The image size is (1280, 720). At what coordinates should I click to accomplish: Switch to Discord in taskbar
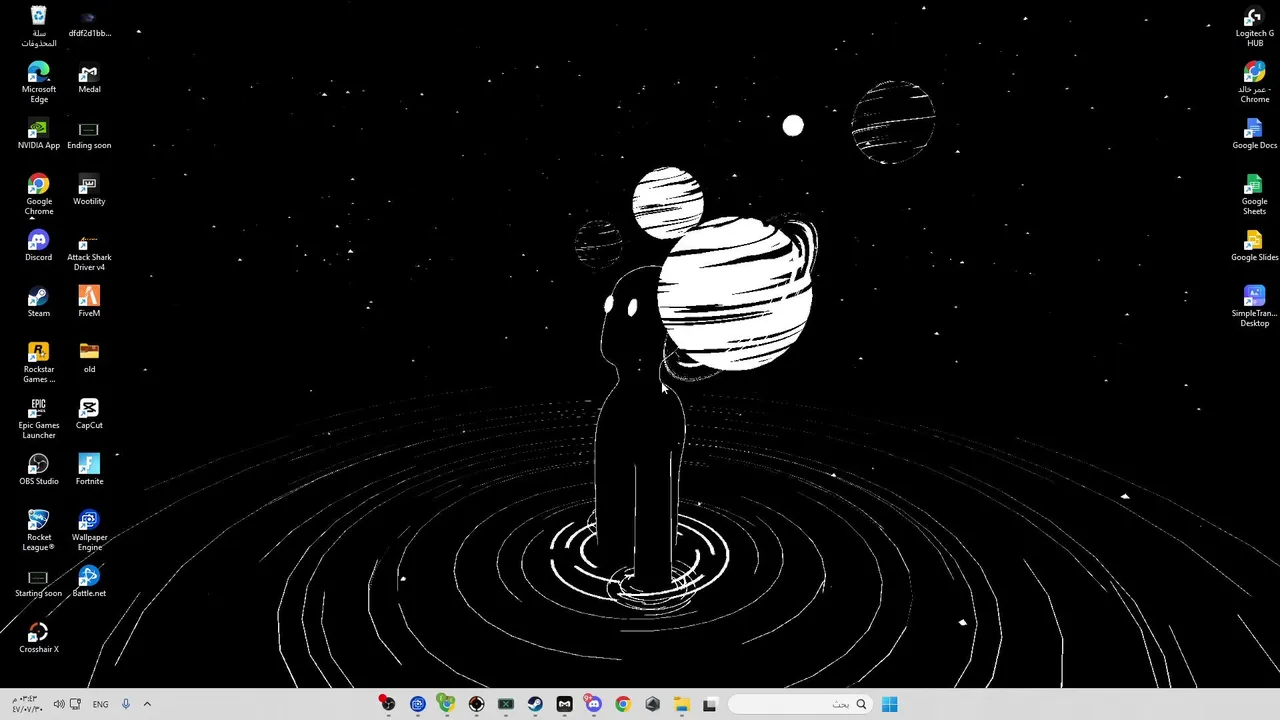[x=594, y=704]
